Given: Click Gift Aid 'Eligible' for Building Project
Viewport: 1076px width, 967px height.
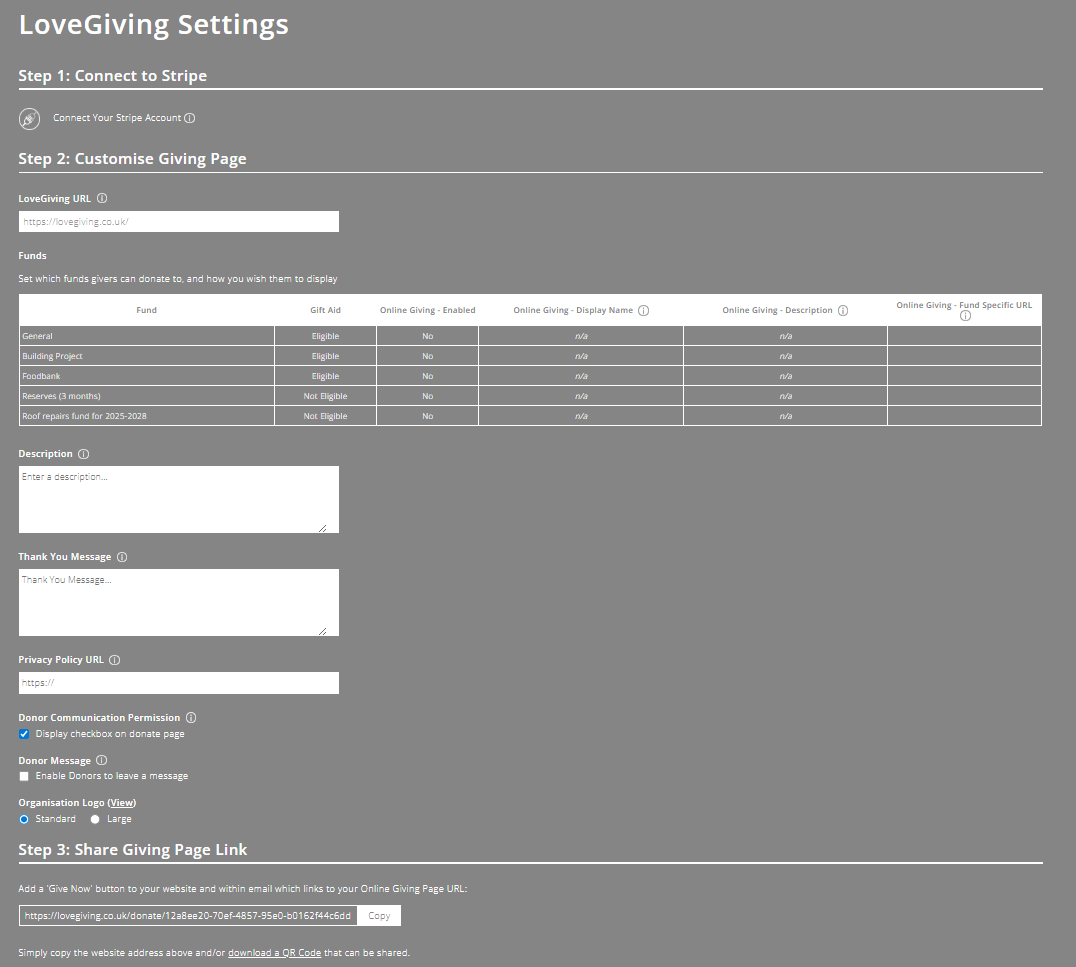Looking at the screenshot, I should pos(325,356).
